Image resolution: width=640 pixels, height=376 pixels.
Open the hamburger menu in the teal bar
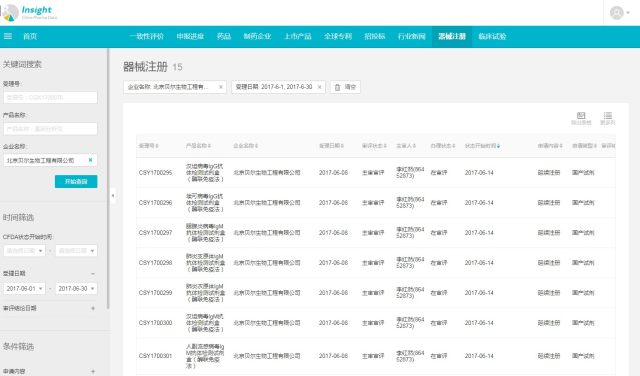coord(8,36)
